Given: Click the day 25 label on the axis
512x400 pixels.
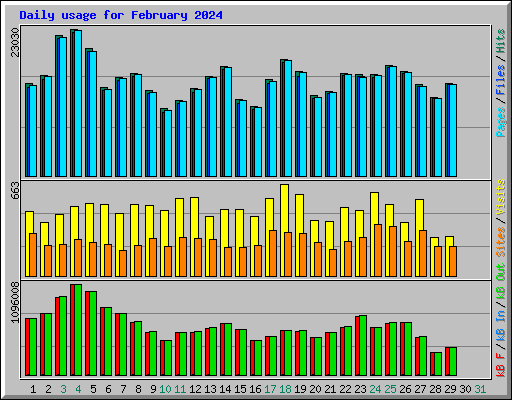Looking at the screenshot, I should point(390,389).
